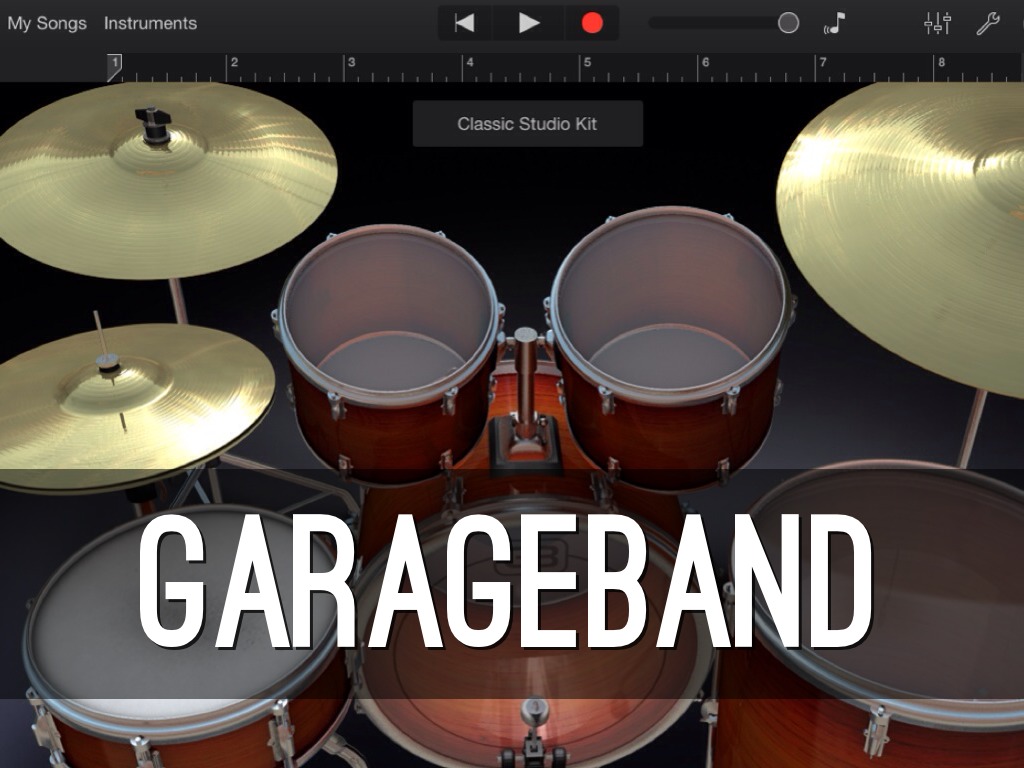The image size is (1024, 768).
Task: Strike the large ride cymbal on right
Action: pos(910,220)
